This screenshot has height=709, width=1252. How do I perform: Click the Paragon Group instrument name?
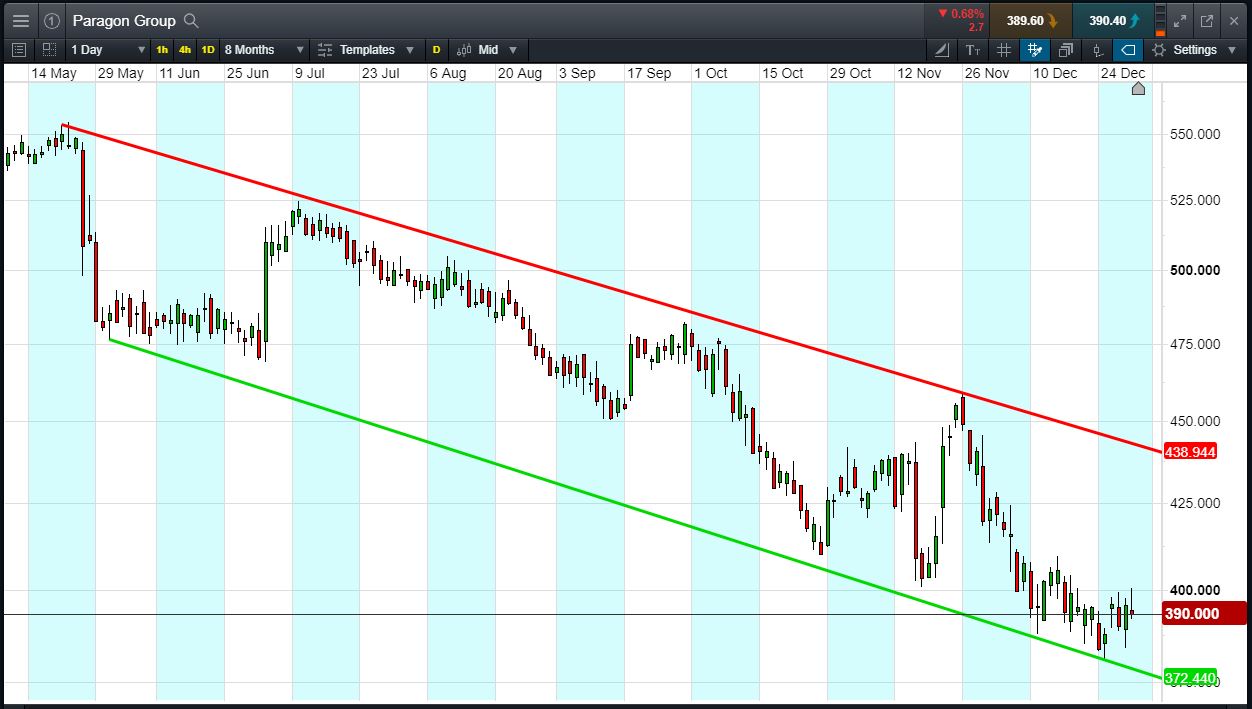[124, 20]
